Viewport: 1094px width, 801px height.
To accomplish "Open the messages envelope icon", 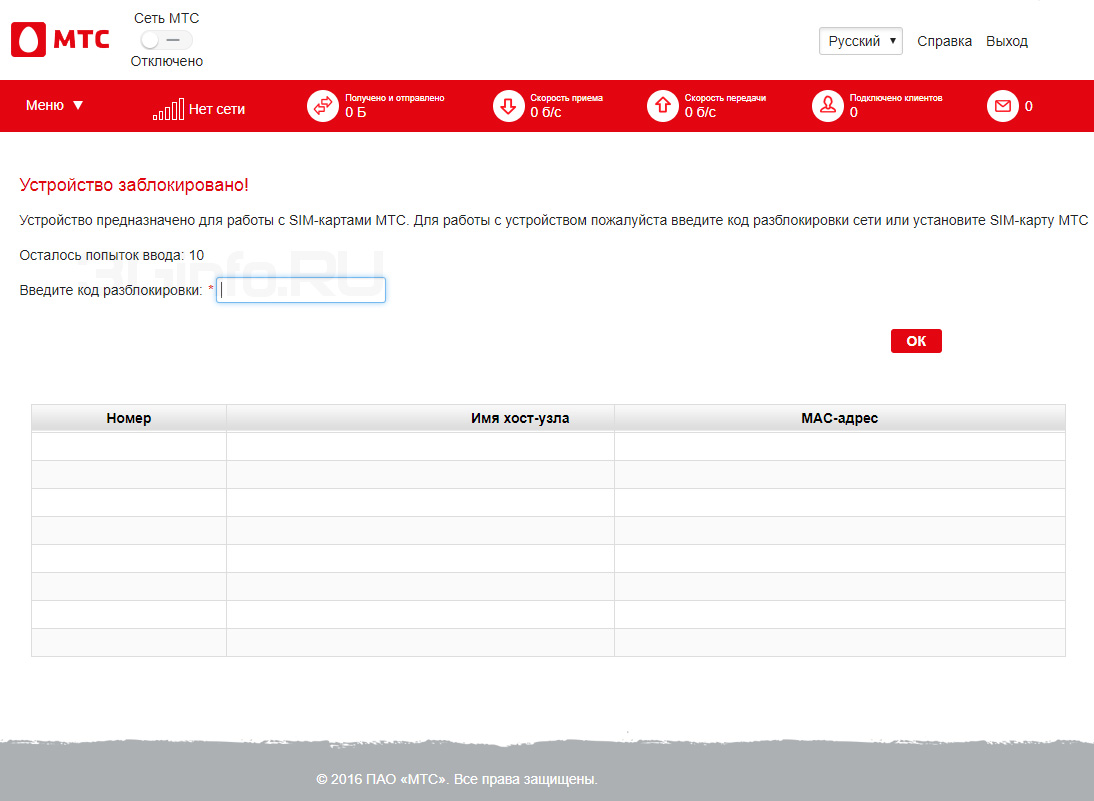I will 1003,106.
